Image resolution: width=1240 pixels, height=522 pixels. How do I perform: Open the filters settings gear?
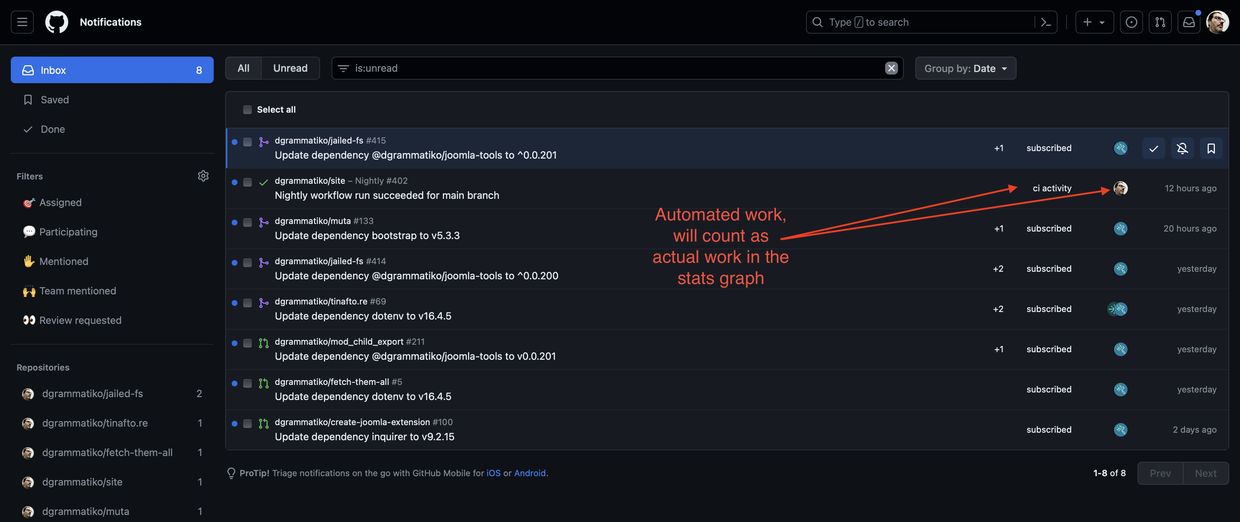pos(203,176)
